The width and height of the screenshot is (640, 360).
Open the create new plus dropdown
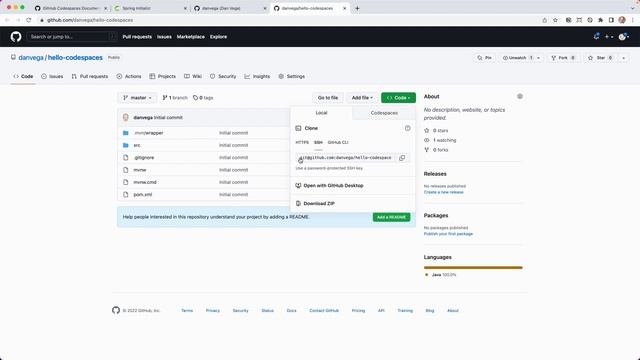(609, 37)
